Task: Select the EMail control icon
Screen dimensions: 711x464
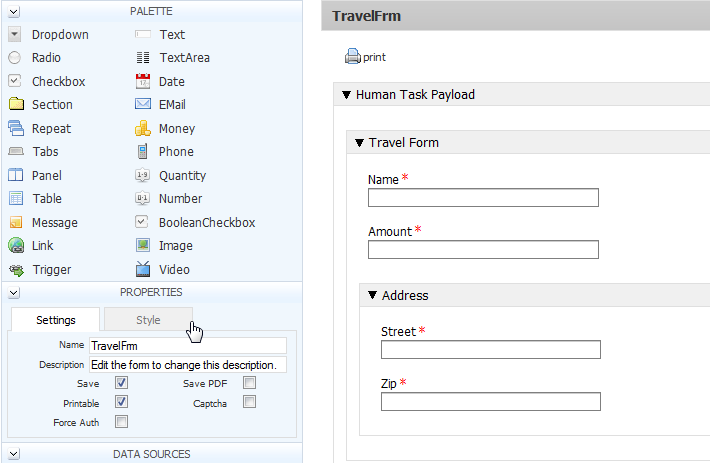Action: point(143,105)
